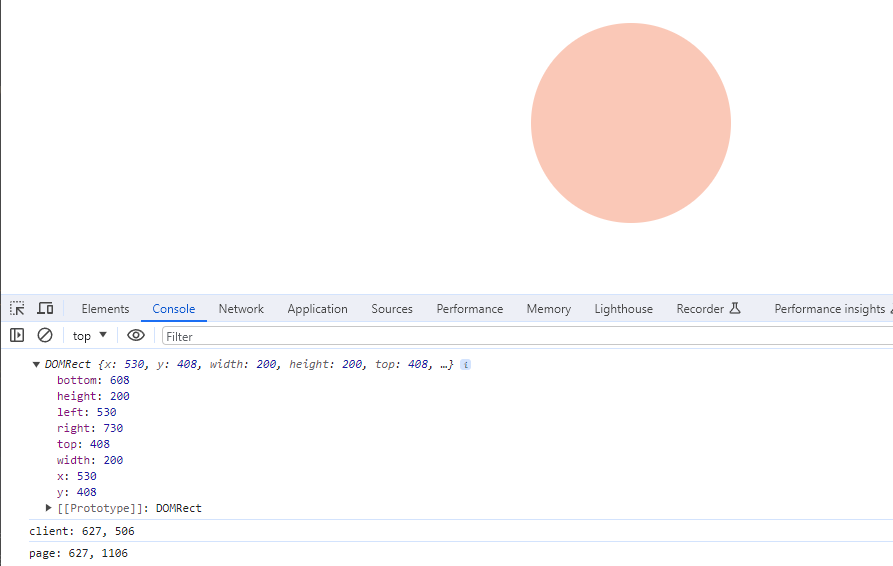Image resolution: width=893 pixels, height=566 pixels.
Task: Open the Application tab
Action: tap(317, 309)
